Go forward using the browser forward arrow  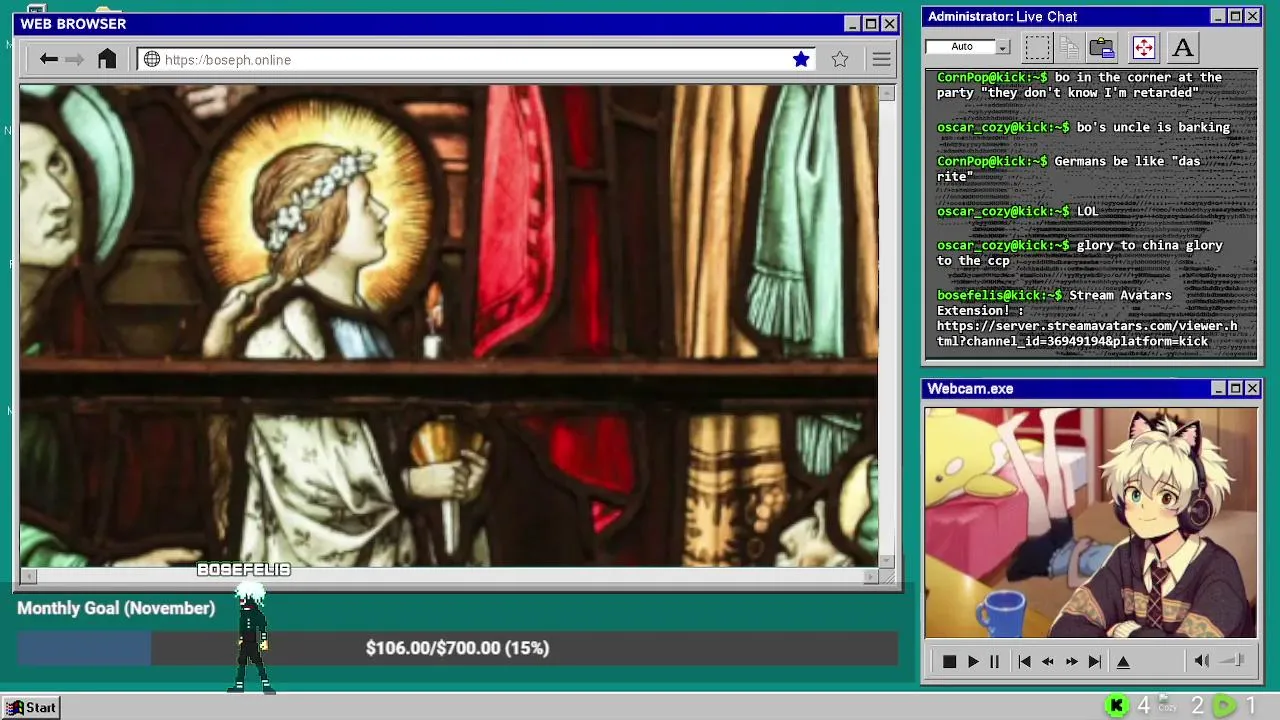[x=74, y=59]
